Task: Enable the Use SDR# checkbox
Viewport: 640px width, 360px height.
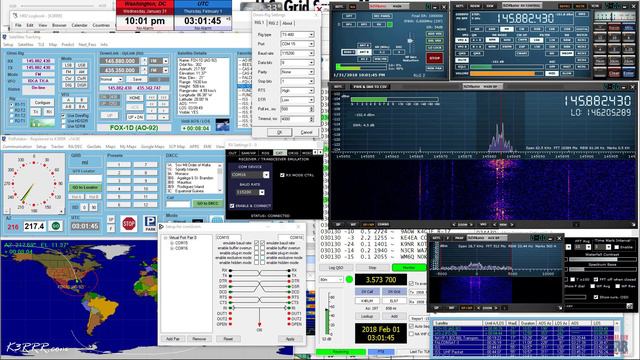Action: [x=63, y=126]
